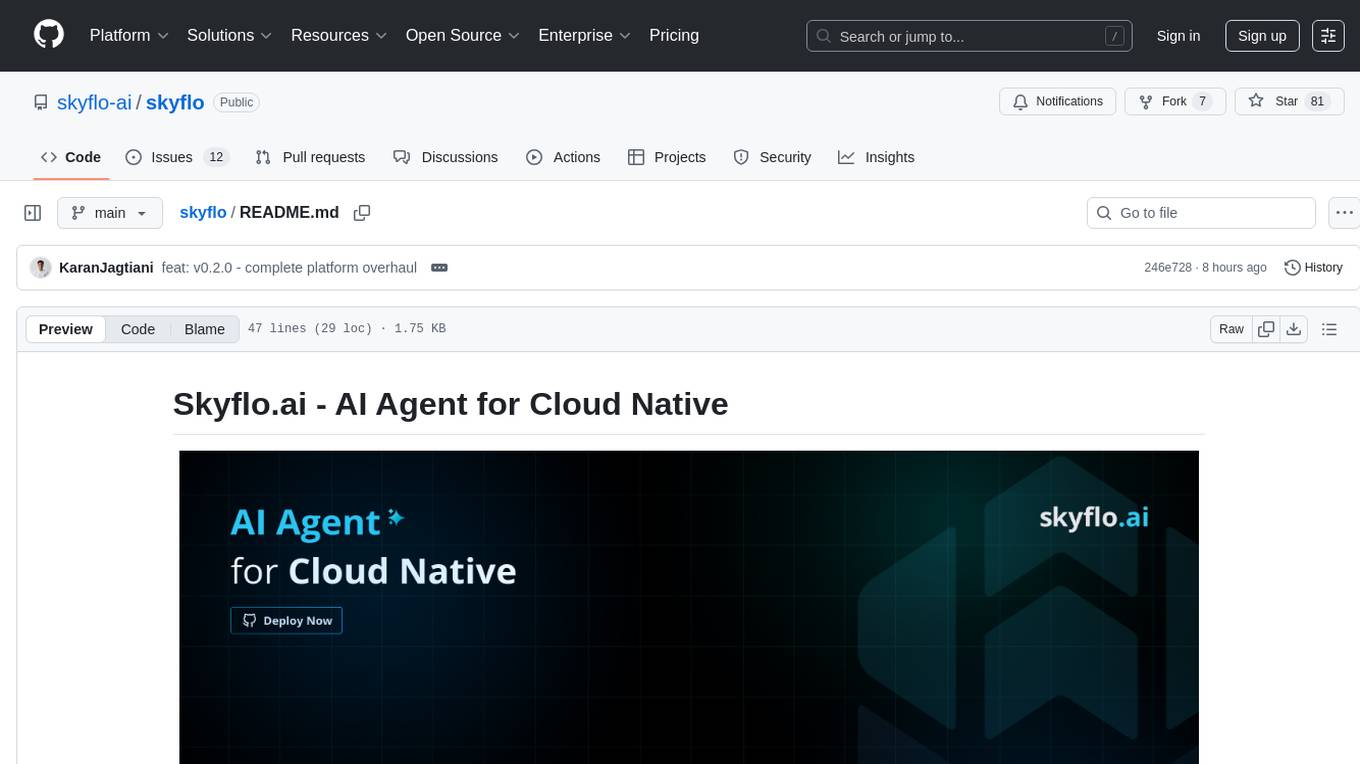The height and width of the screenshot is (764, 1360).
Task: Go to skyflo root in breadcrumb
Action: [203, 212]
